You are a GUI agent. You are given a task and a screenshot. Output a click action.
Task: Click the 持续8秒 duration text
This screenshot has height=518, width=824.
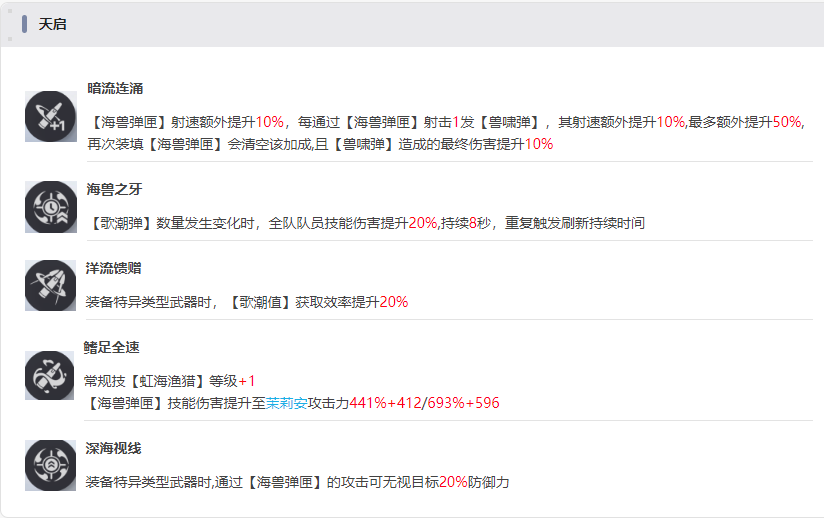(466, 223)
